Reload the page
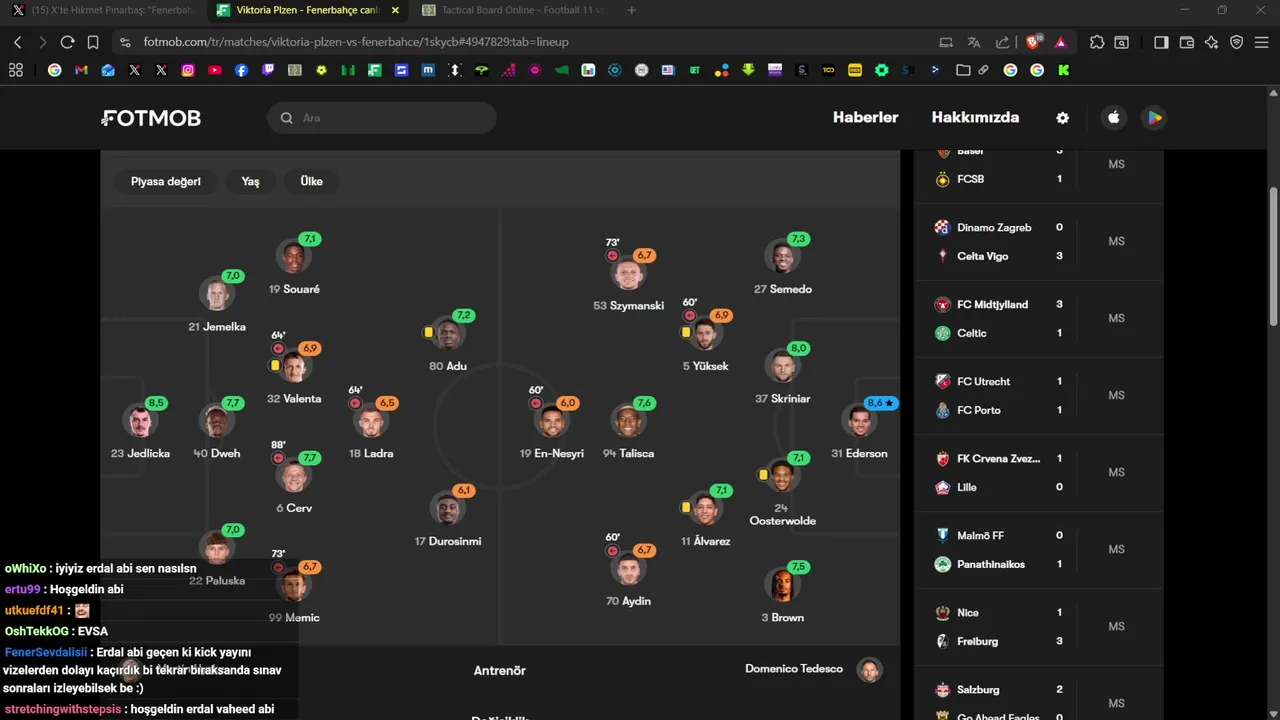The width and height of the screenshot is (1280, 720). pos(67,42)
